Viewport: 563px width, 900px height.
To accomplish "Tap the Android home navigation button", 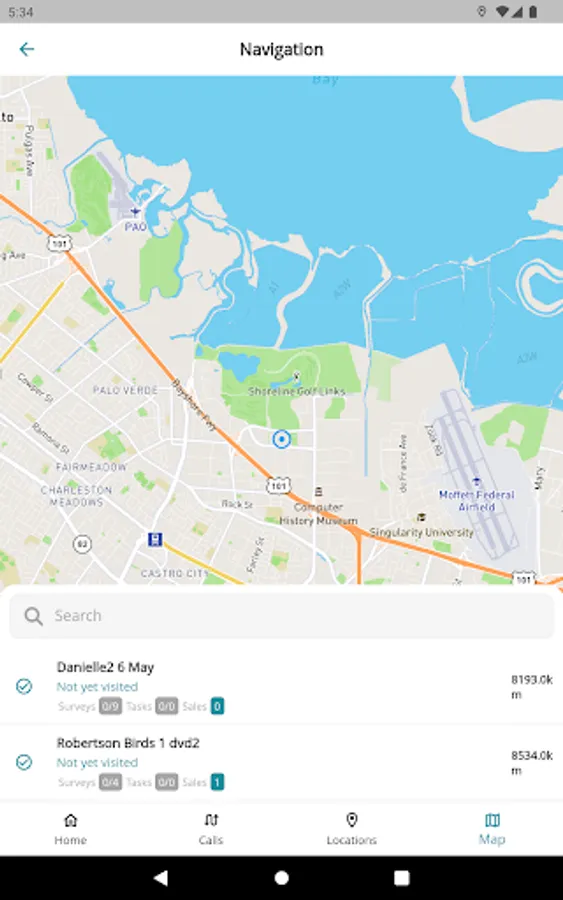I will [x=281, y=878].
